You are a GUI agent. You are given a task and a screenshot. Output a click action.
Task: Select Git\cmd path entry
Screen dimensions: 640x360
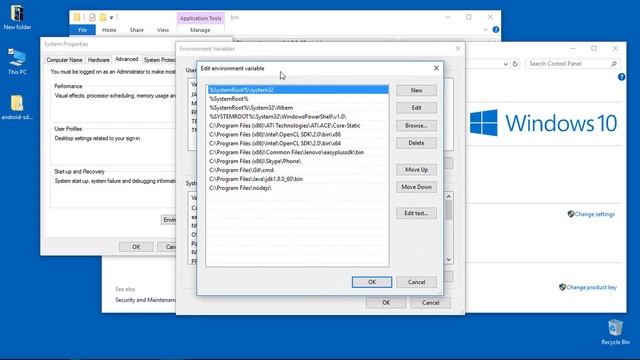coord(298,170)
